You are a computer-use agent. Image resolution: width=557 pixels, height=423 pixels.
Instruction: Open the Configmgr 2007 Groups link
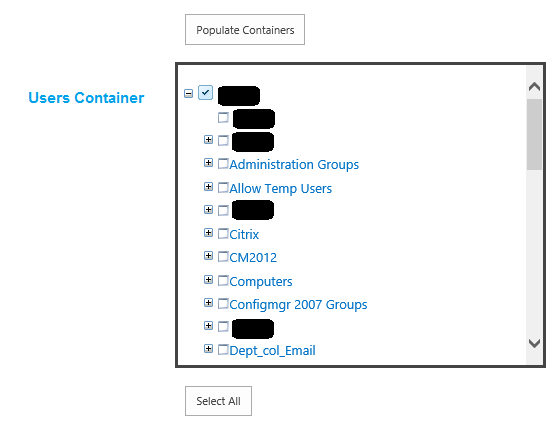[298, 305]
